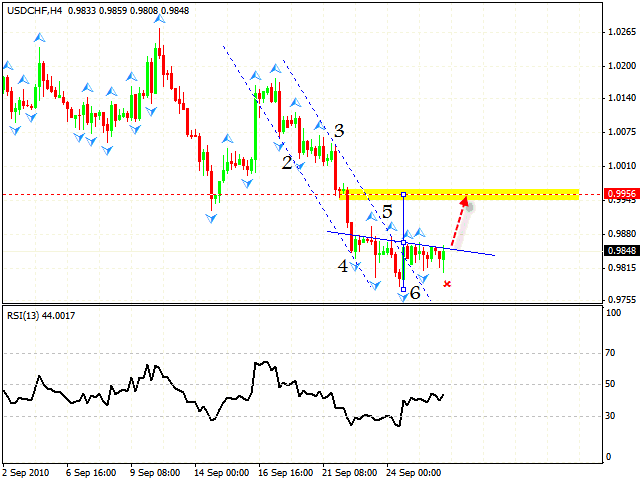Select the 1.0140 price axis label
This screenshot has height=480, width=640.
[622, 98]
